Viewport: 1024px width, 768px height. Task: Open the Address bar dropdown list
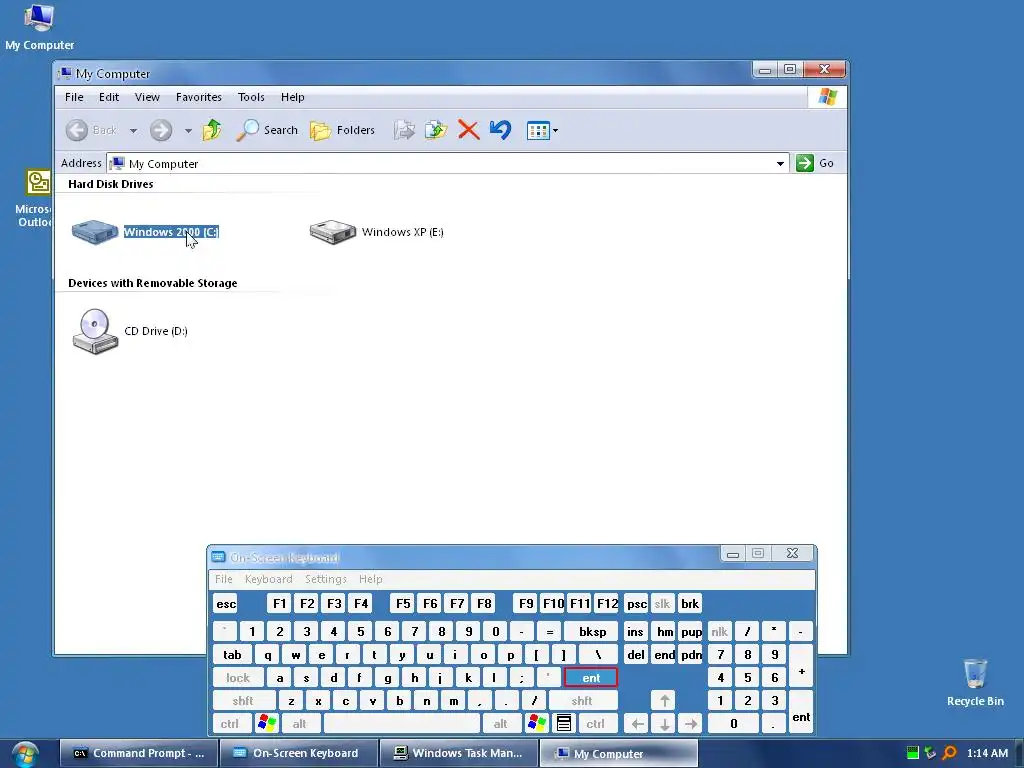pyautogui.click(x=780, y=163)
